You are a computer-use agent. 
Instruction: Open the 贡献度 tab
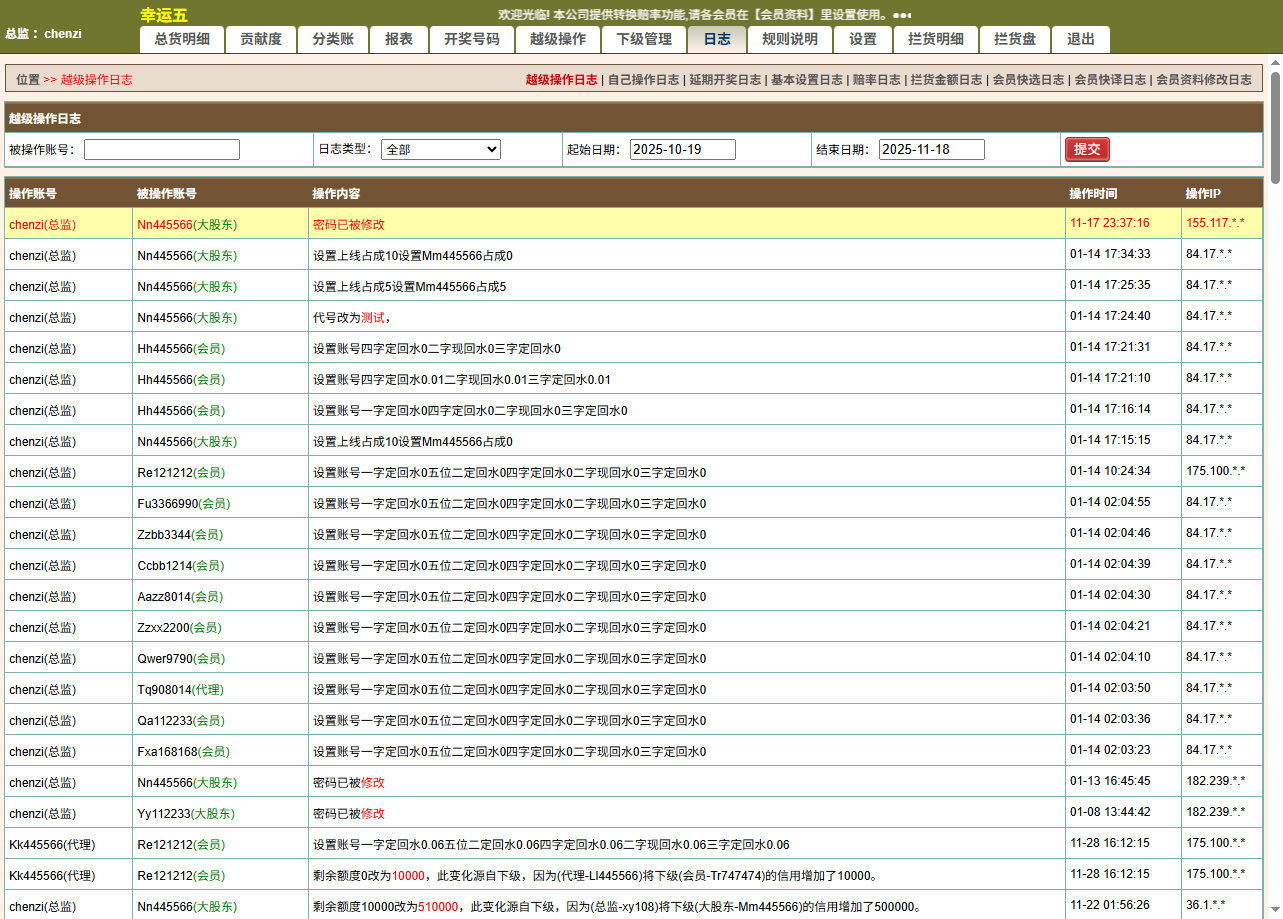pyautogui.click(x=260, y=40)
